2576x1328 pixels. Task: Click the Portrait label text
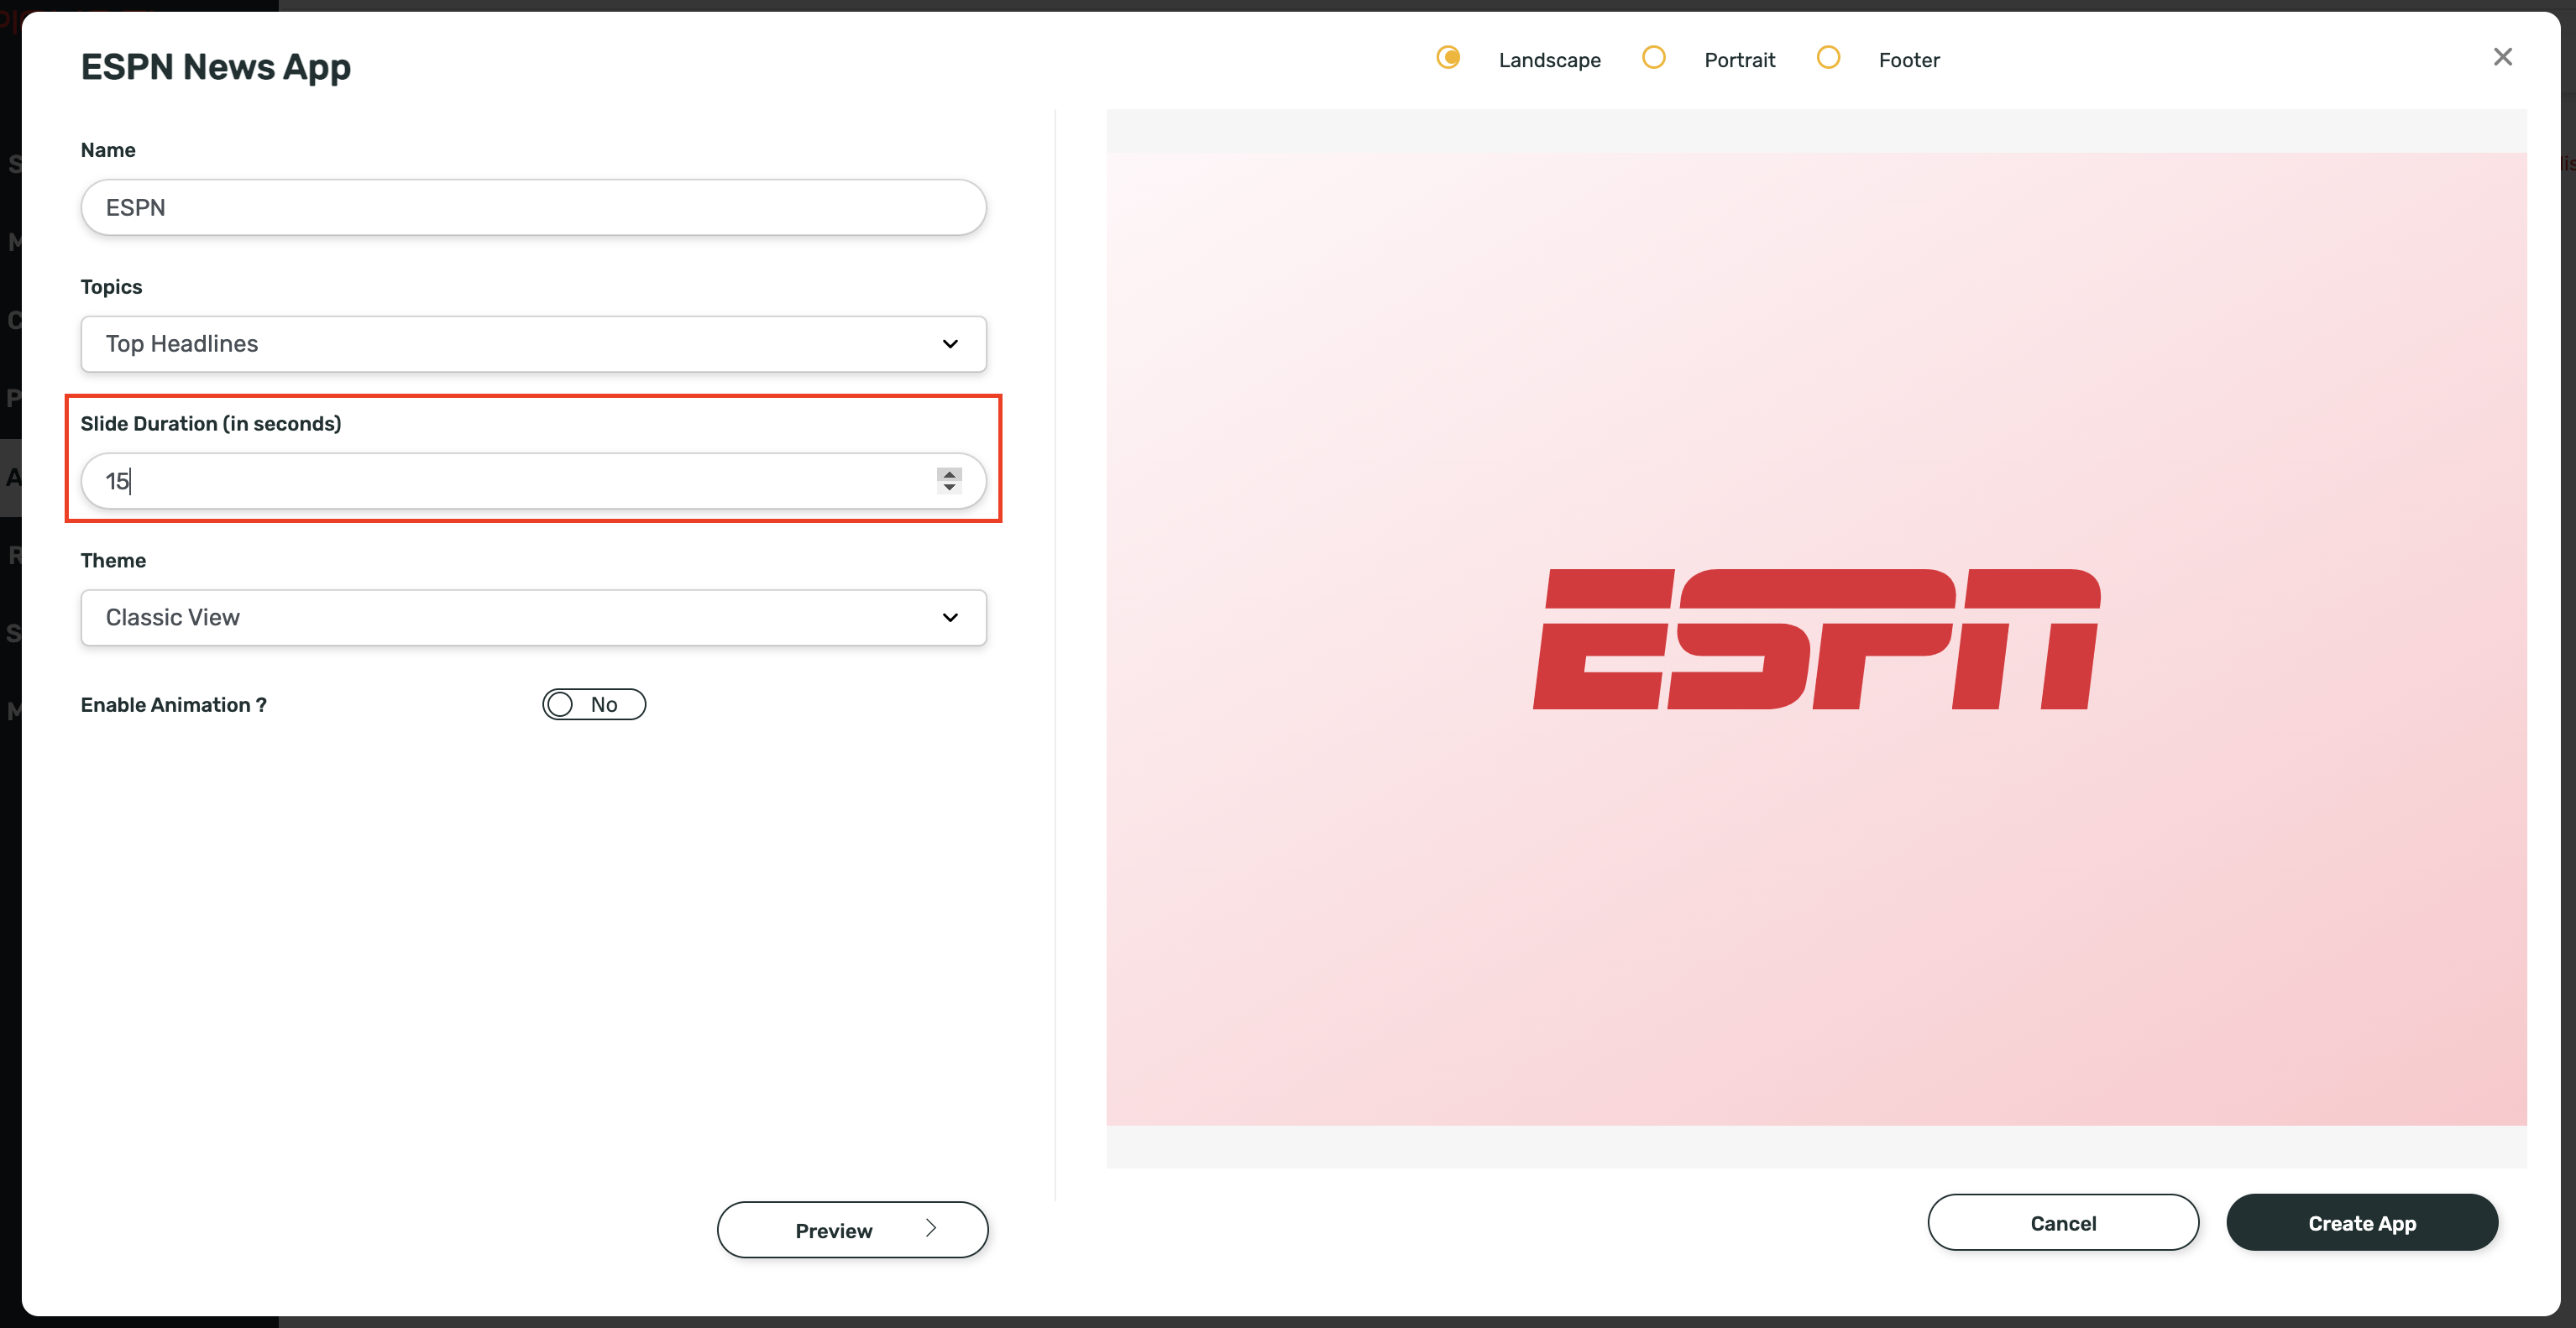point(1739,60)
